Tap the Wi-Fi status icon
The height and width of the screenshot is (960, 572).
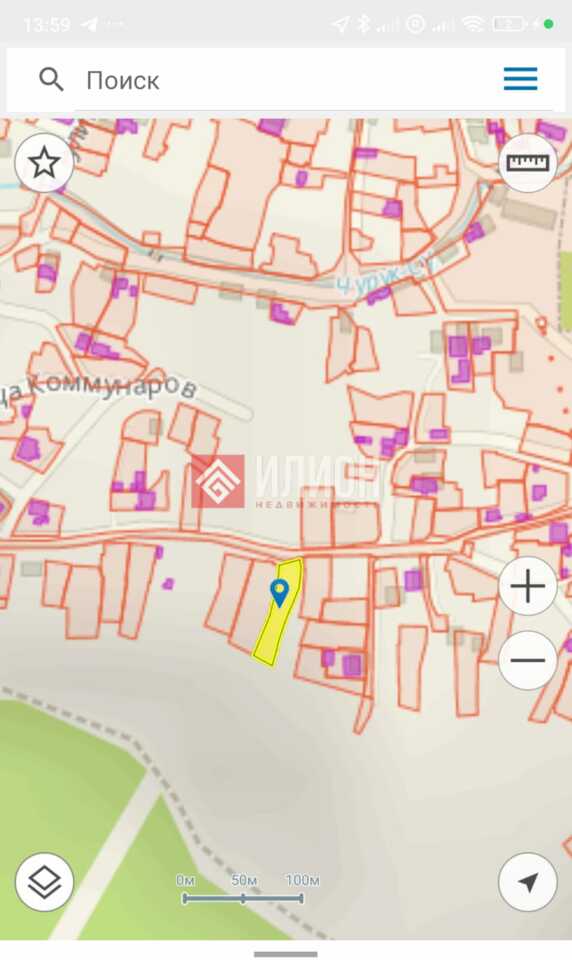click(x=473, y=24)
